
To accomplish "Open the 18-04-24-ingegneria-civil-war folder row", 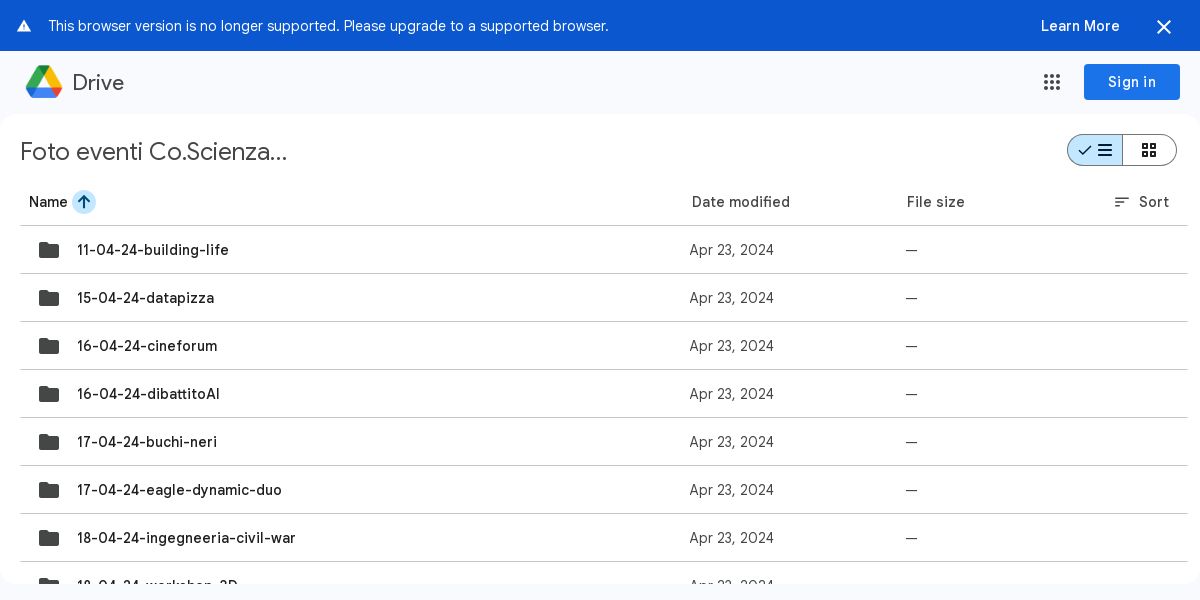I will click(x=186, y=538).
